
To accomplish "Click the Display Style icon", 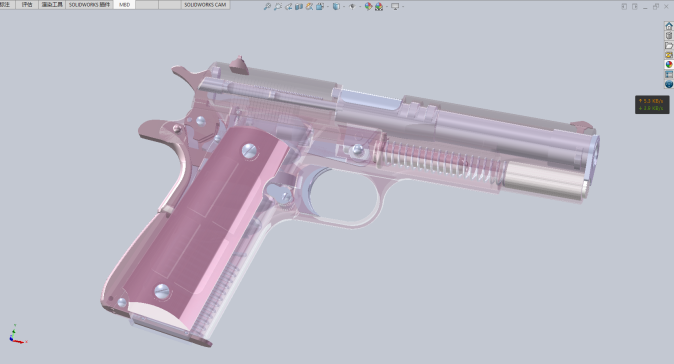I will click(337, 6).
